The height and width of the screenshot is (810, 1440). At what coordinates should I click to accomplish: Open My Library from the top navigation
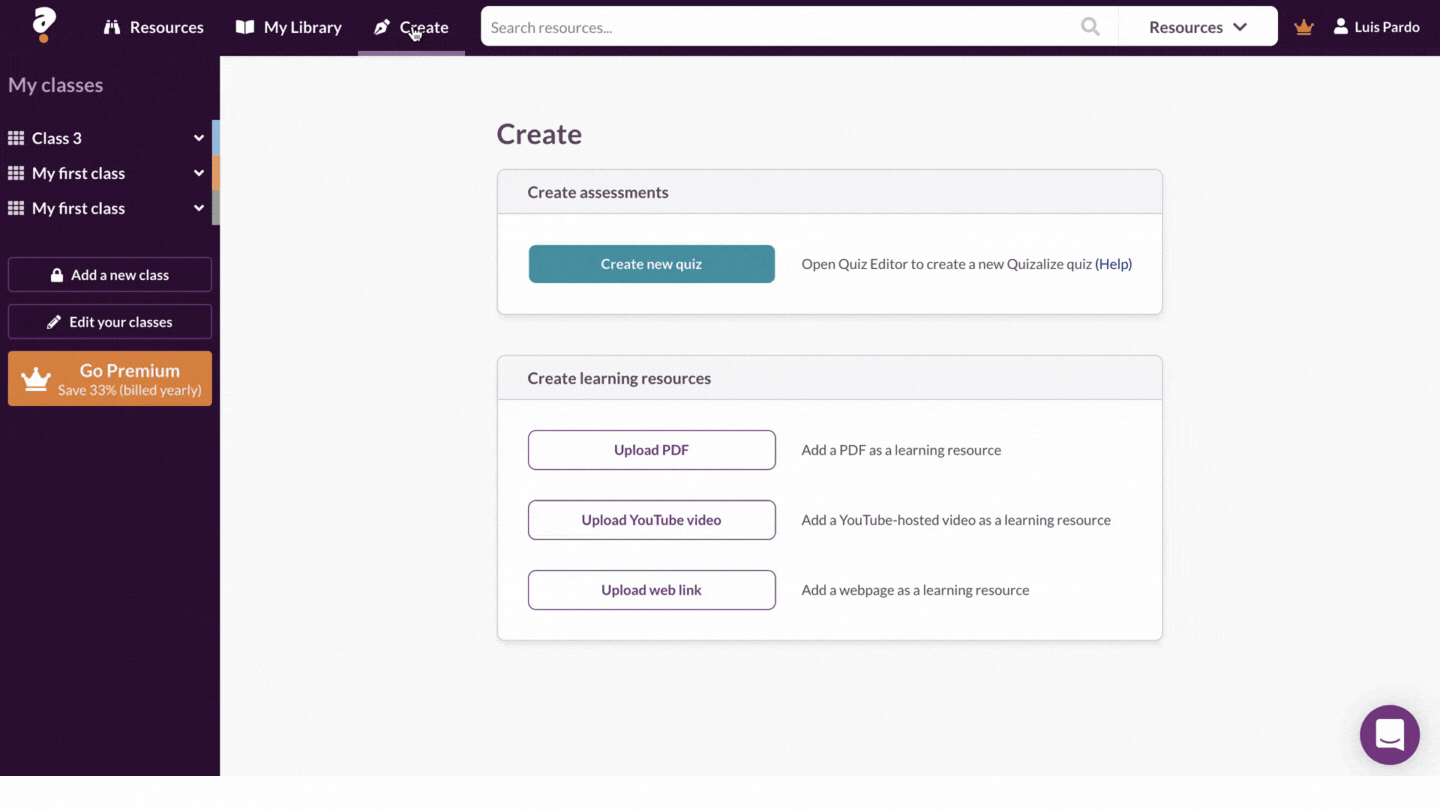pyautogui.click(x=289, y=27)
